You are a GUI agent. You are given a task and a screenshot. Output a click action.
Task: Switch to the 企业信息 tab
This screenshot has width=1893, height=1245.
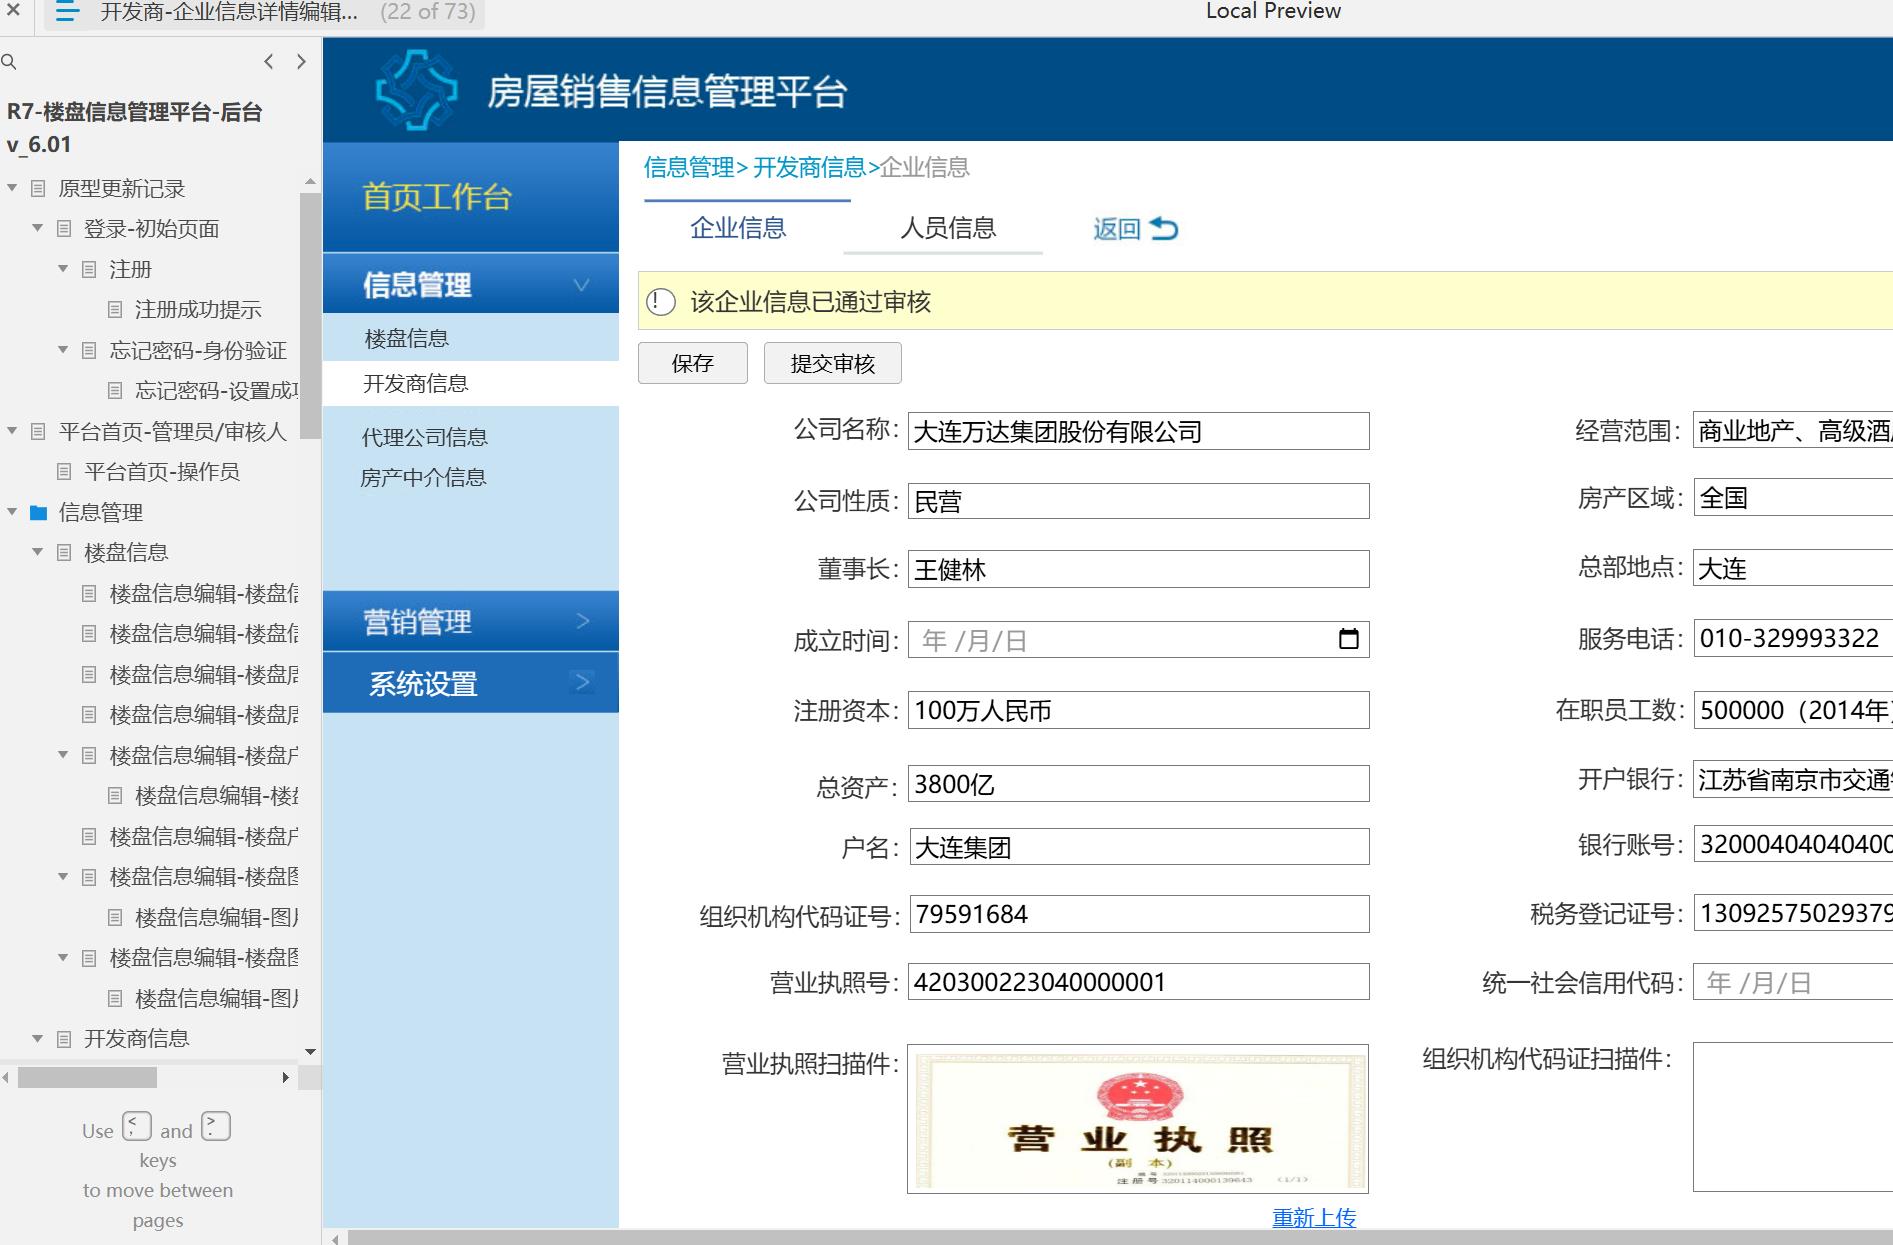[738, 228]
